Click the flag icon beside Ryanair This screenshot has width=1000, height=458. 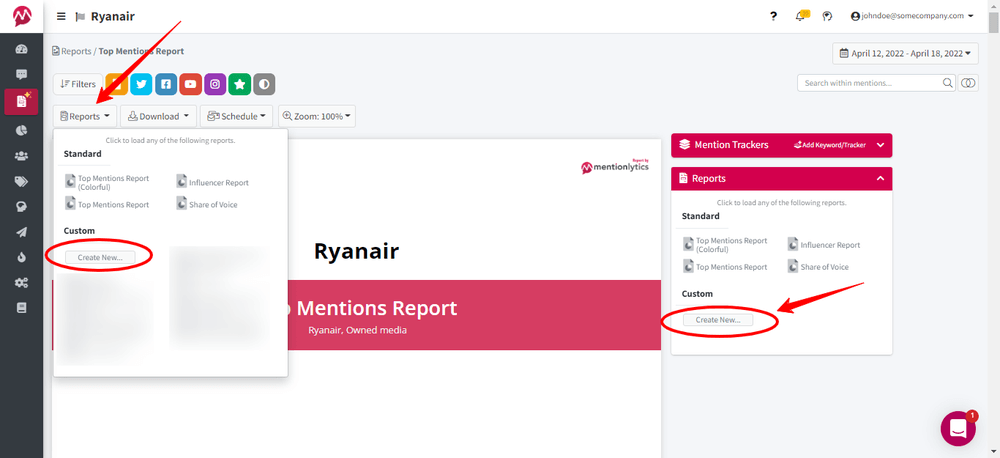coord(80,17)
